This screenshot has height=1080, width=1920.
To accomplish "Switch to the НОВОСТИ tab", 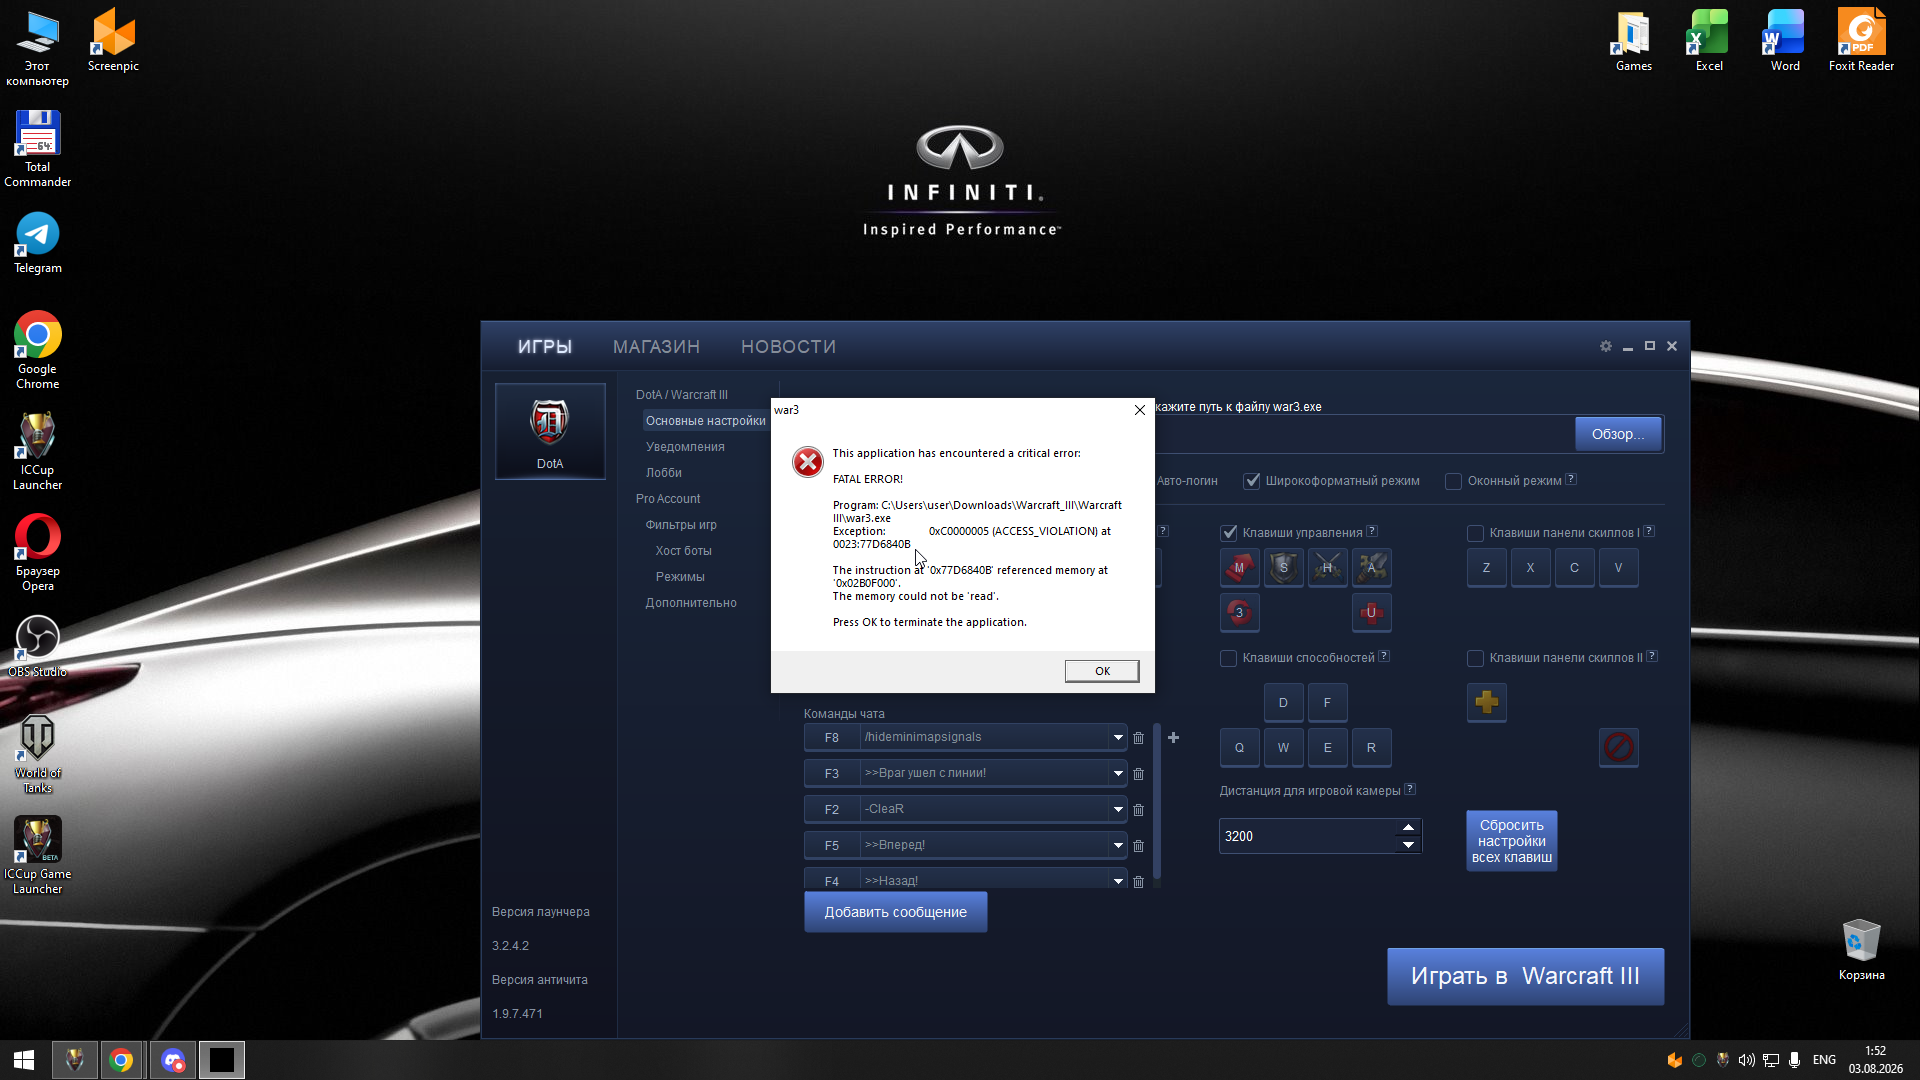I will click(788, 347).
